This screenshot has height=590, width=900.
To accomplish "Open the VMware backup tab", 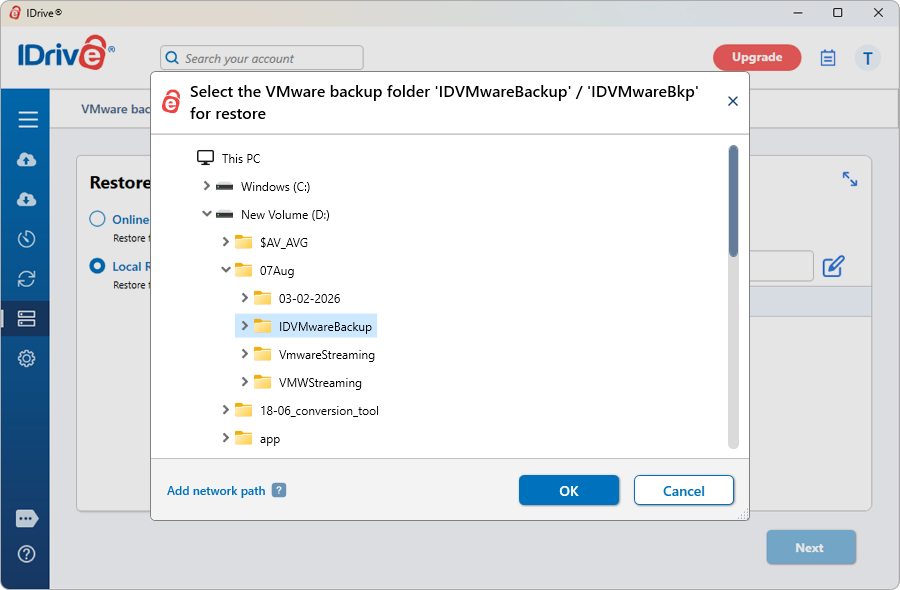I will tap(115, 109).
